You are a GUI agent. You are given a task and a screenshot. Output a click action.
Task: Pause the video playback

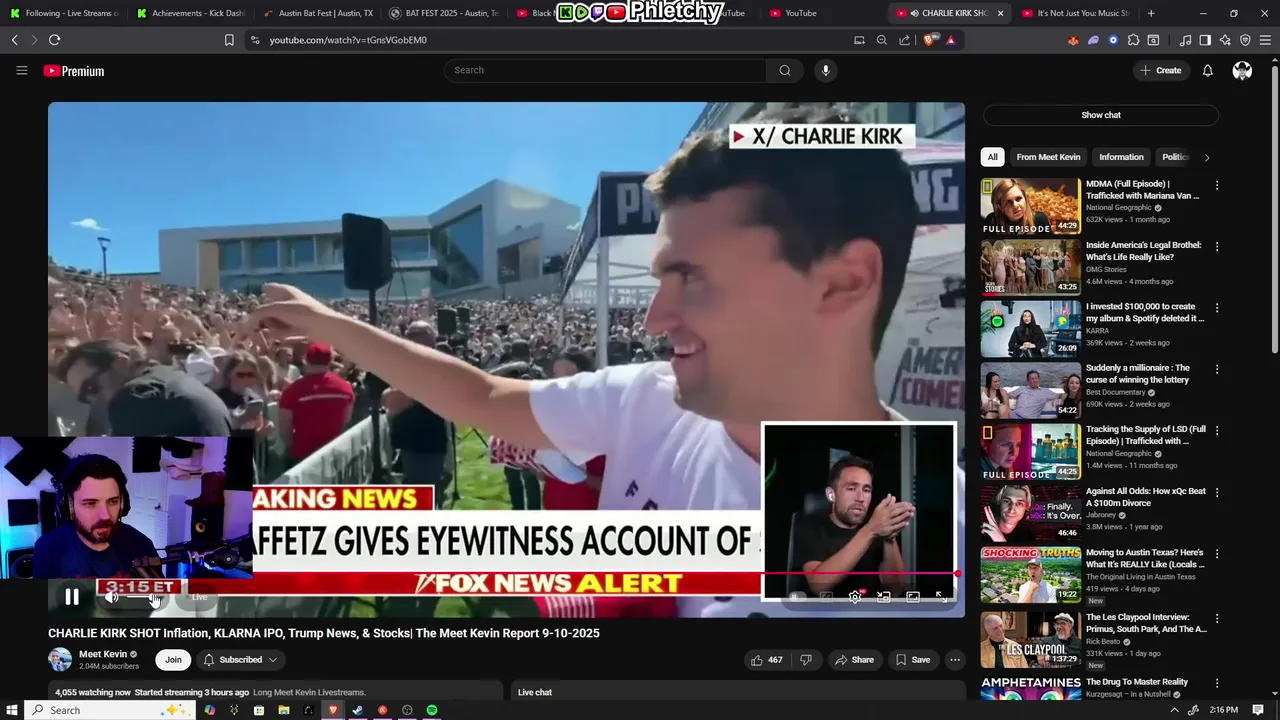pos(72,597)
